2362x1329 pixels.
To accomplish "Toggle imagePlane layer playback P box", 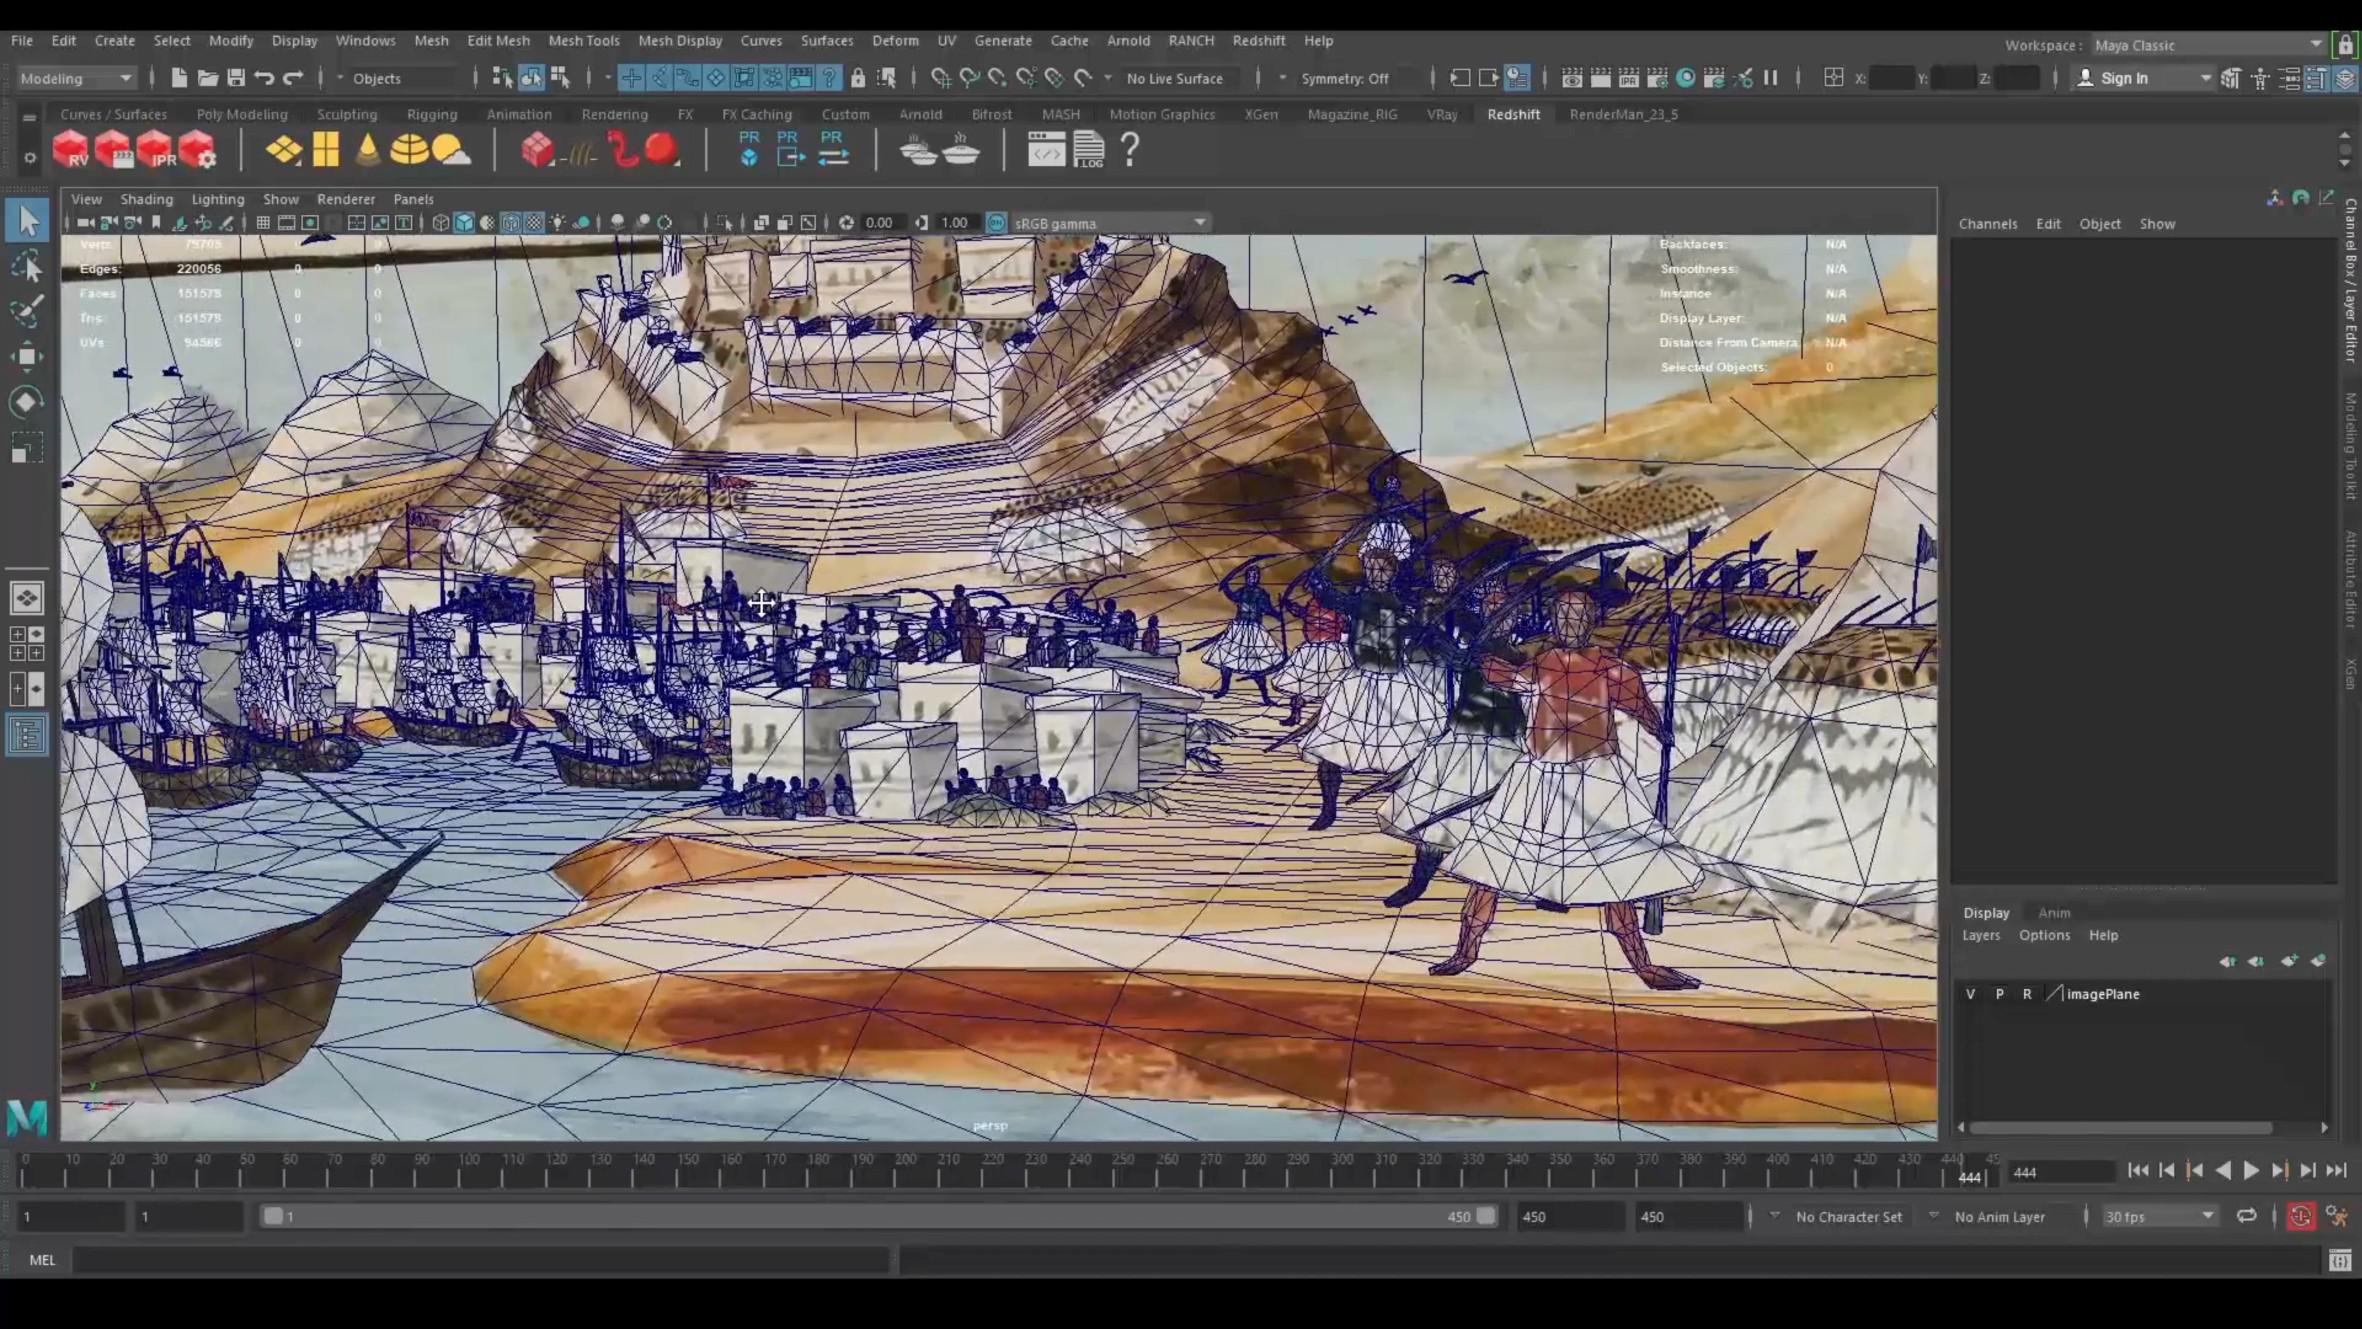I will (x=1999, y=994).
